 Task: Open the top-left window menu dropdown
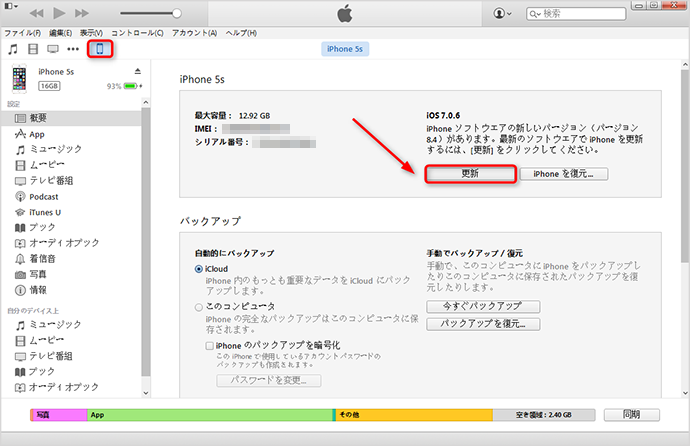coord(11,6)
